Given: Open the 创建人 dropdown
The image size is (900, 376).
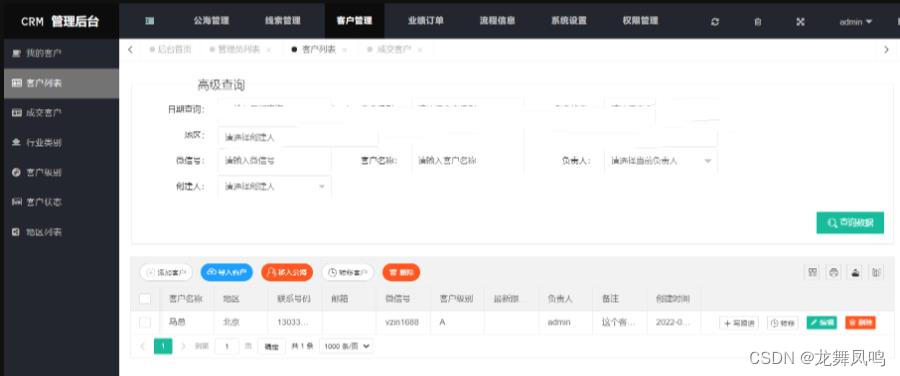Looking at the screenshot, I should click(274, 187).
